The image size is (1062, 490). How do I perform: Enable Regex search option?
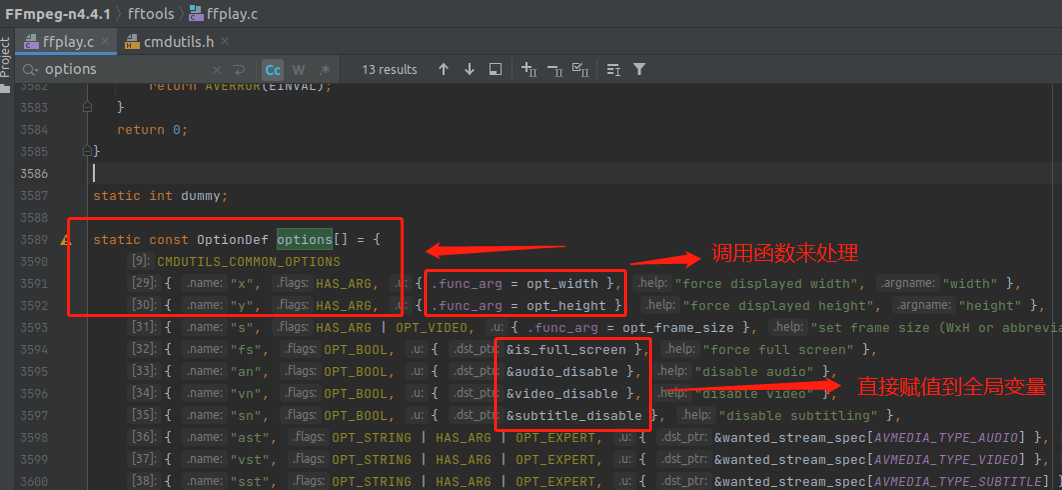(324, 70)
